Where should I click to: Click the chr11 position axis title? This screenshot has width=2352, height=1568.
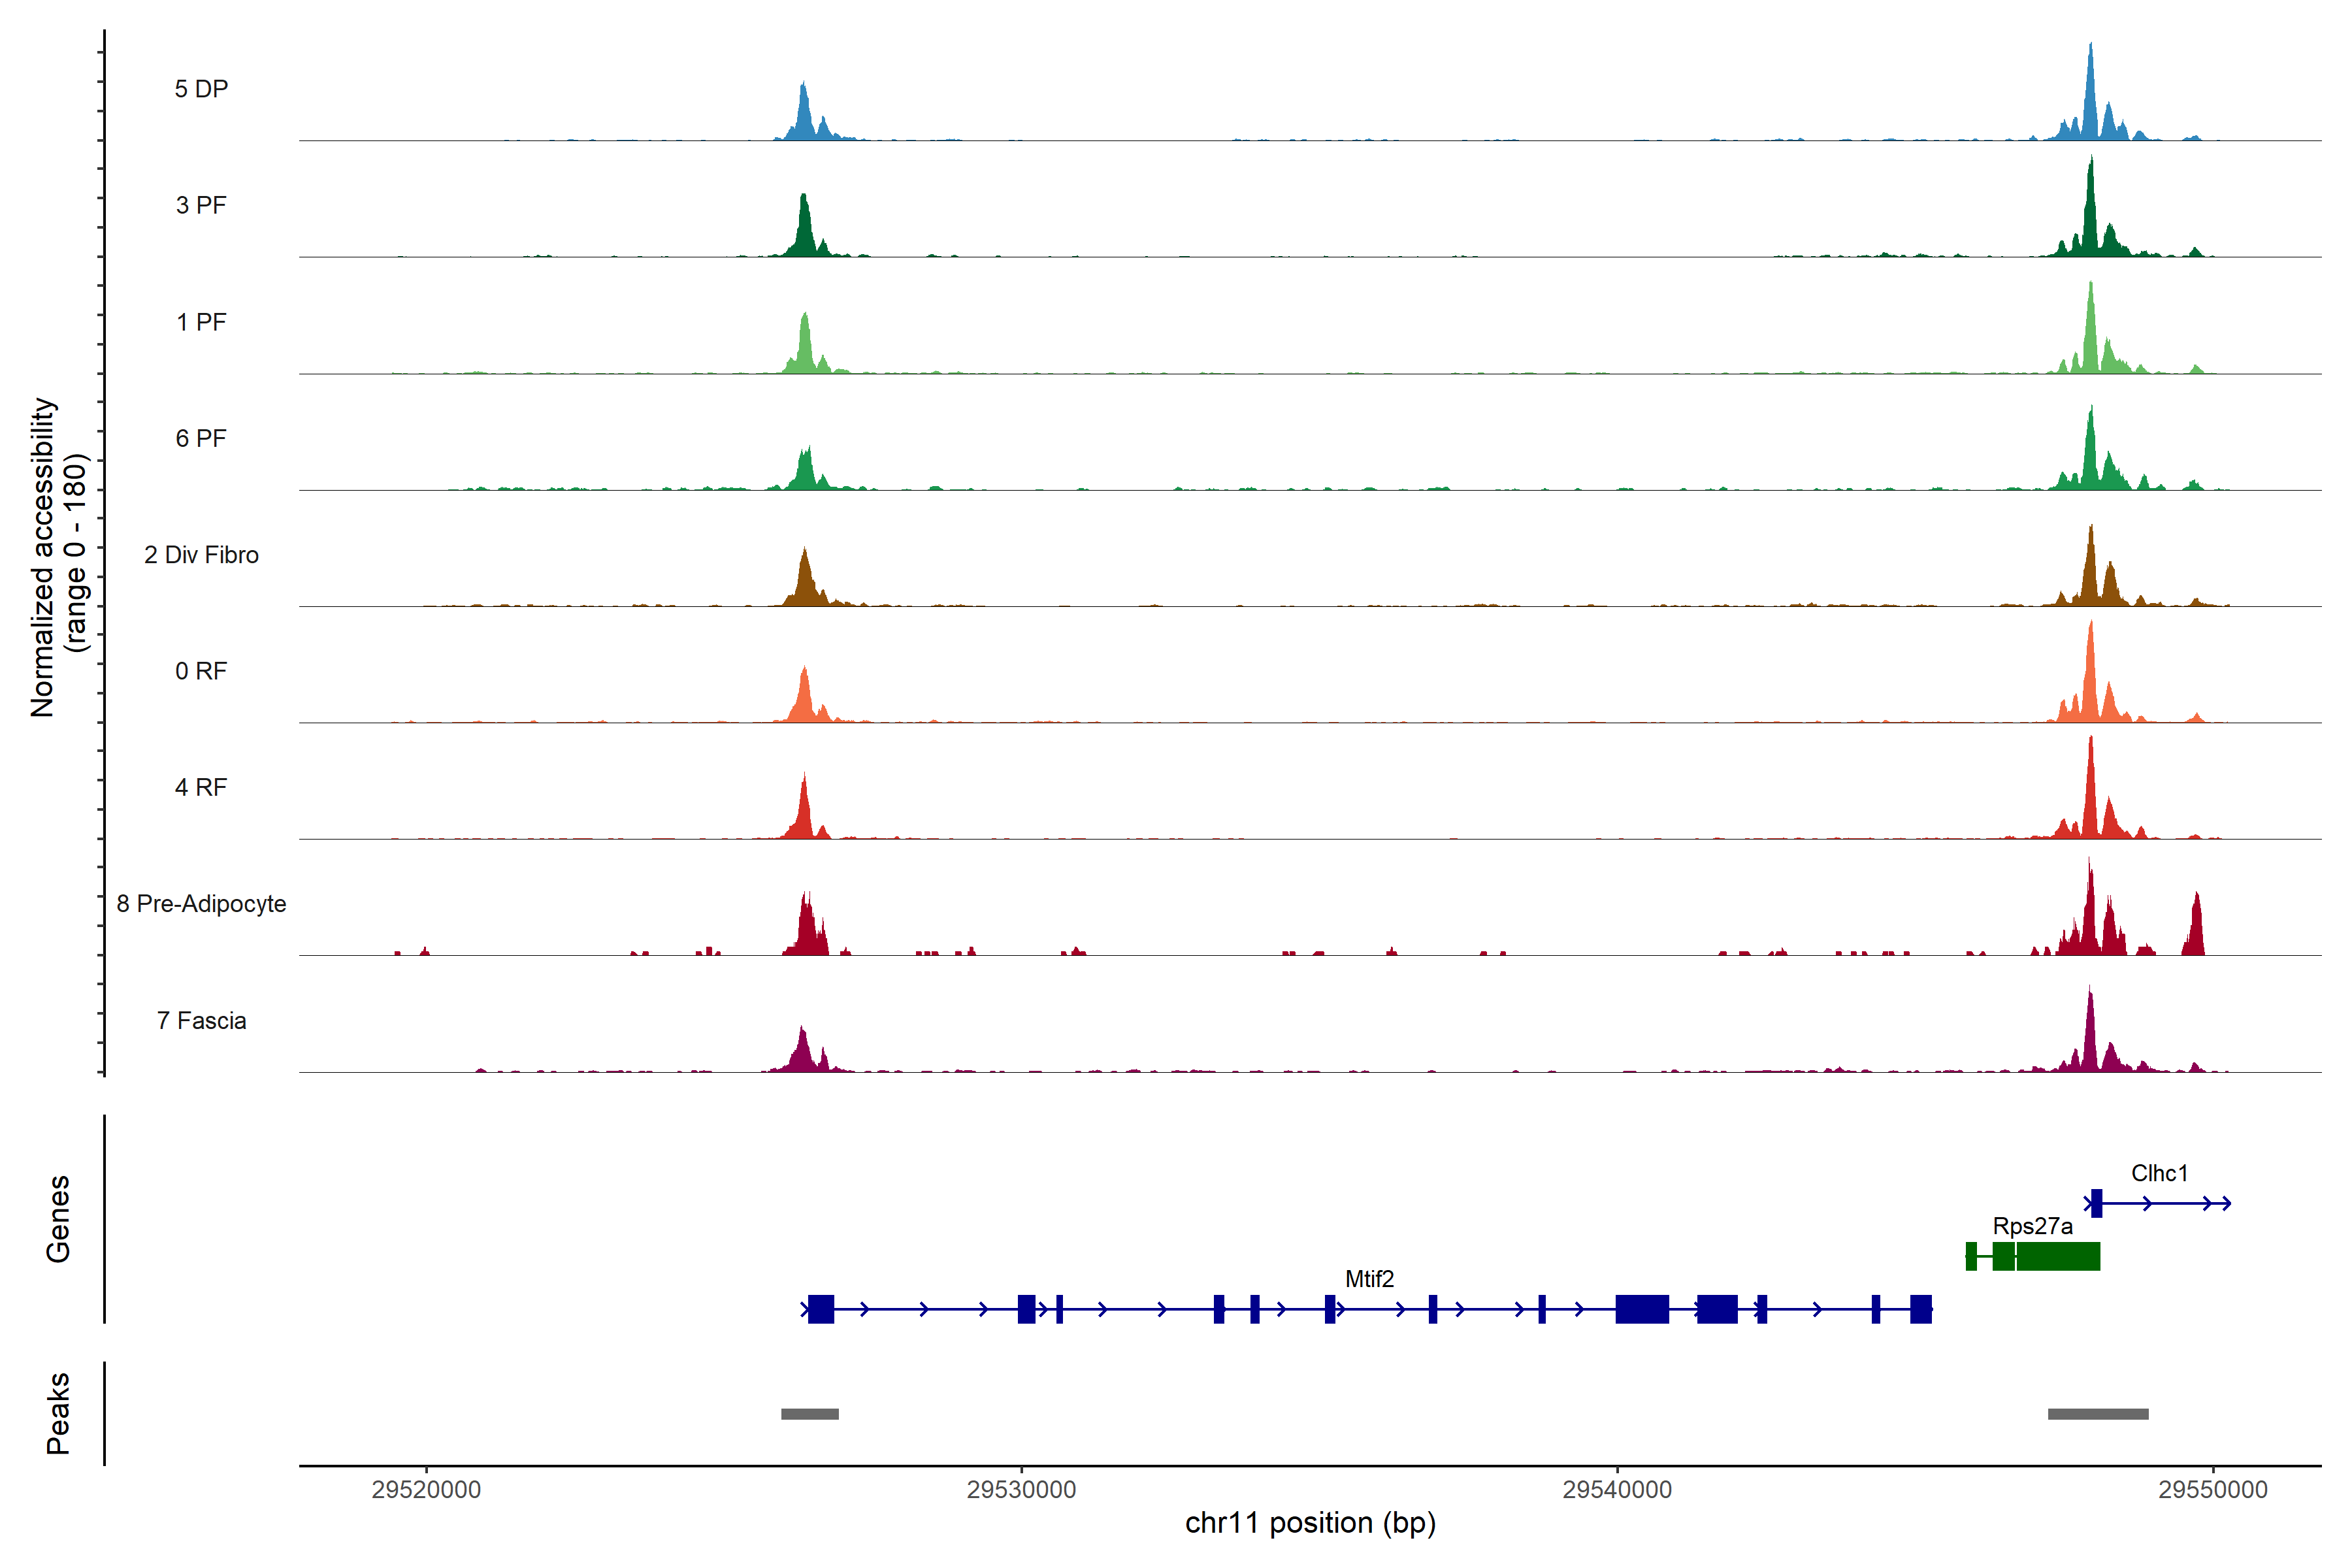[x=1310, y=1523]
